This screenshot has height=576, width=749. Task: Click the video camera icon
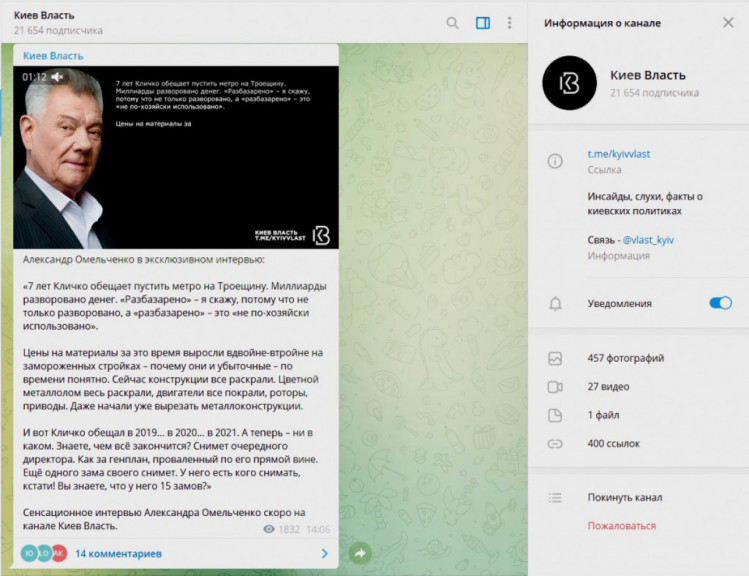pos(555,387)
